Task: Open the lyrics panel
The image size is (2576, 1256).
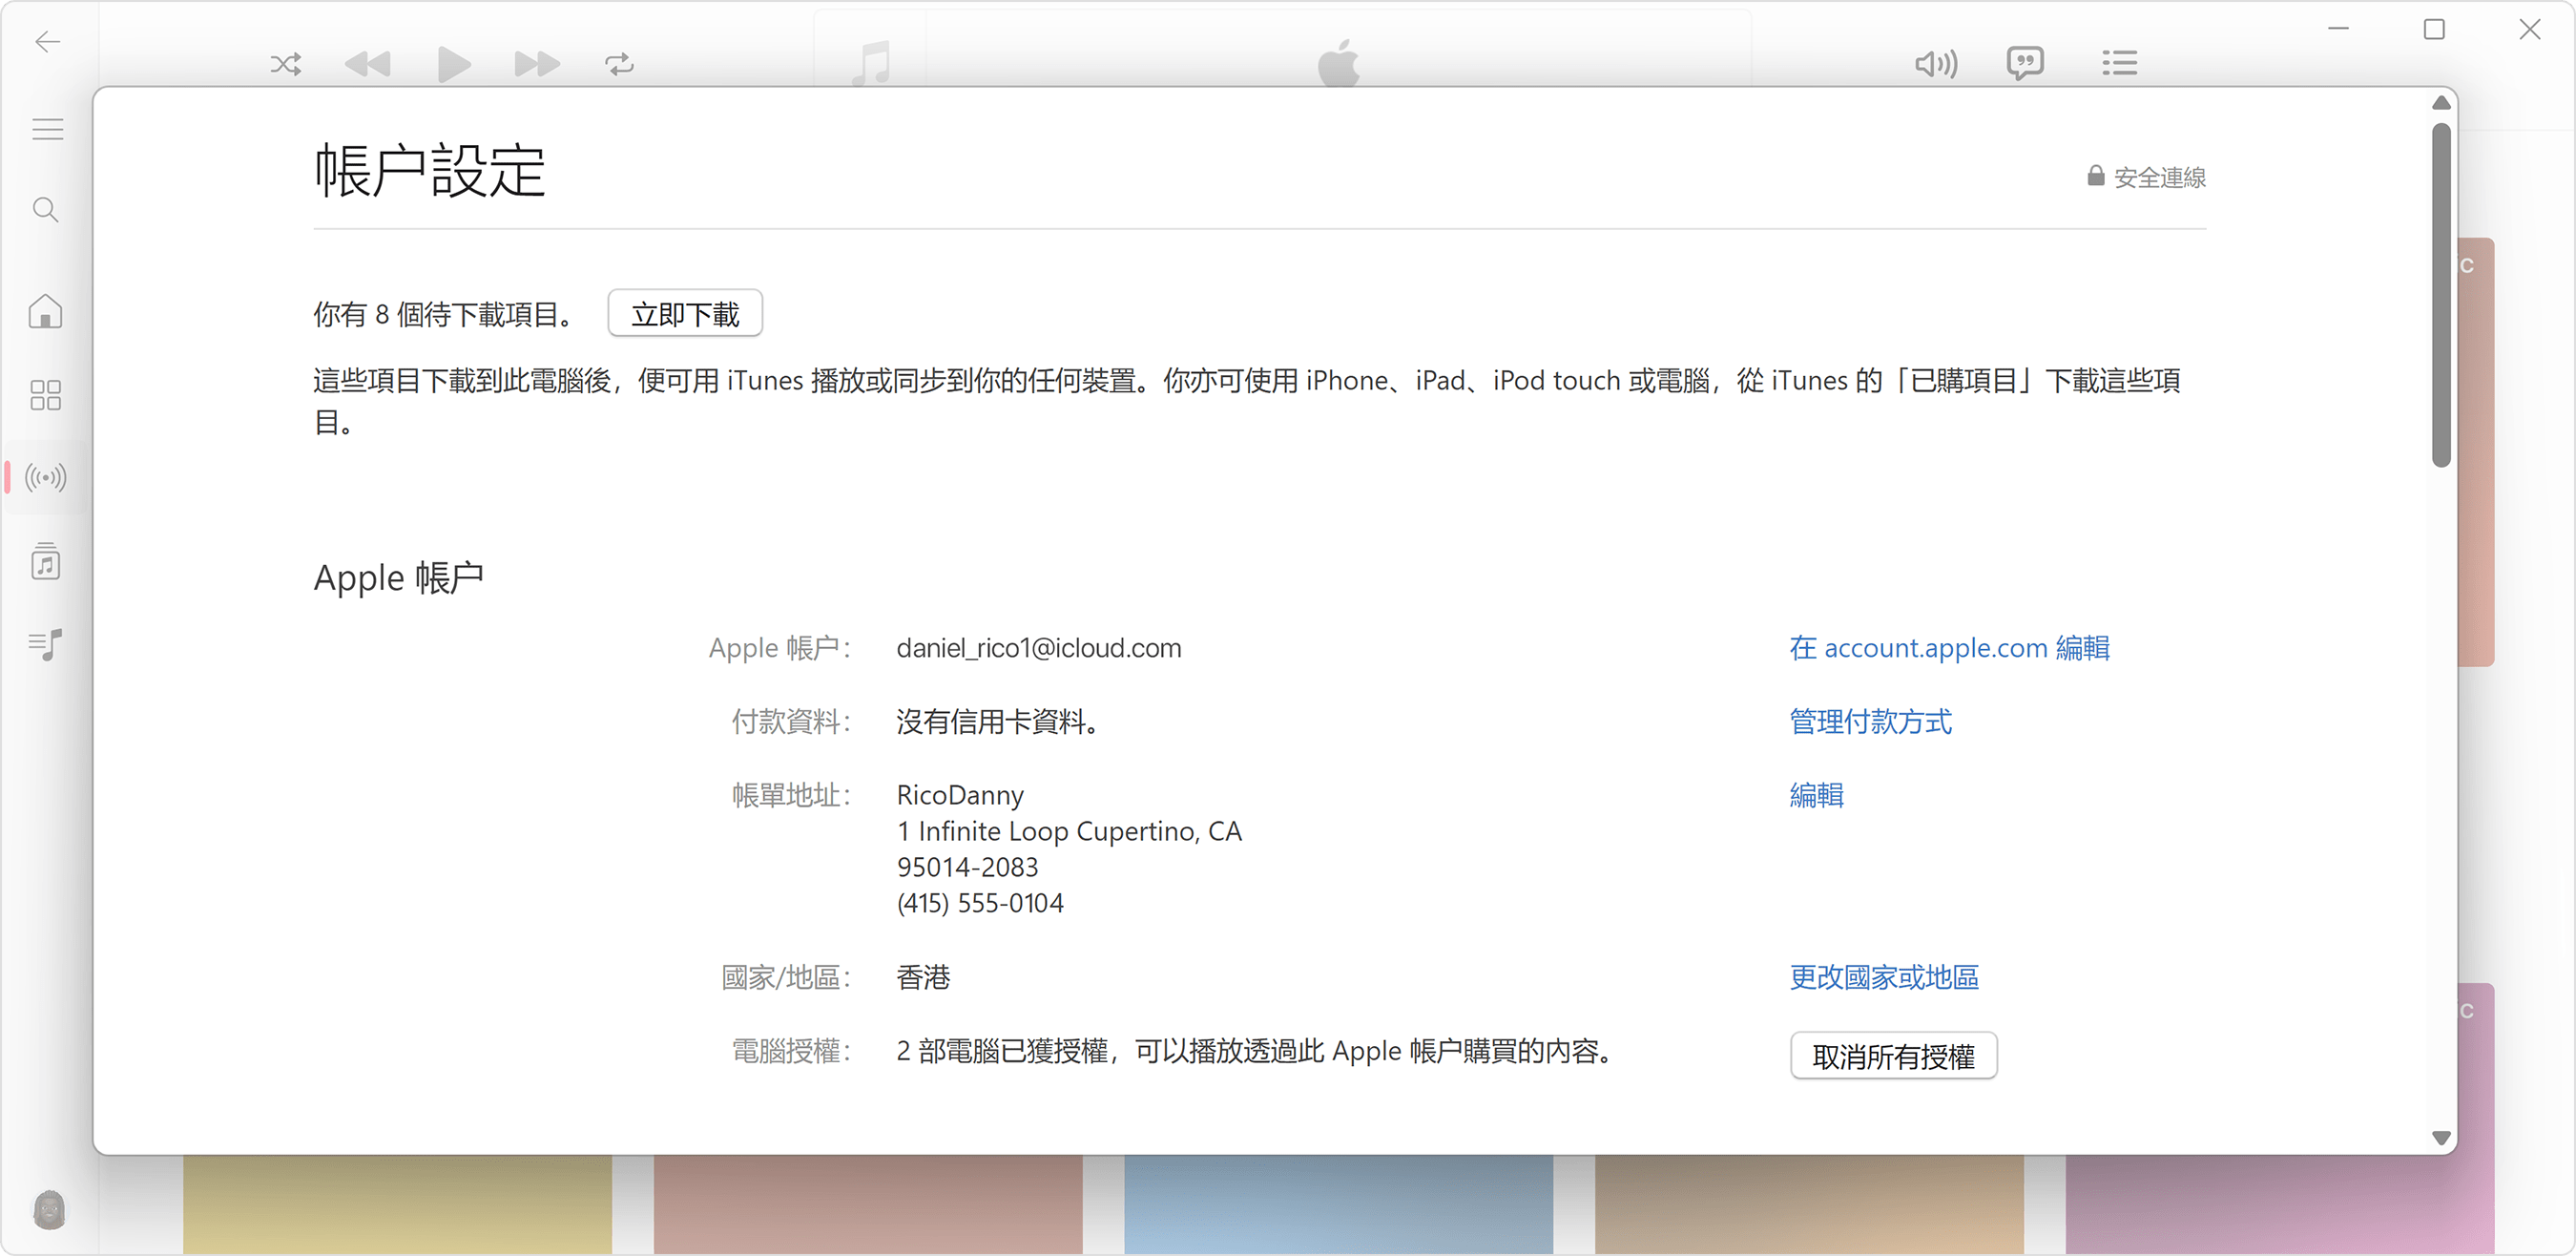Action: tap(2026, 64)
